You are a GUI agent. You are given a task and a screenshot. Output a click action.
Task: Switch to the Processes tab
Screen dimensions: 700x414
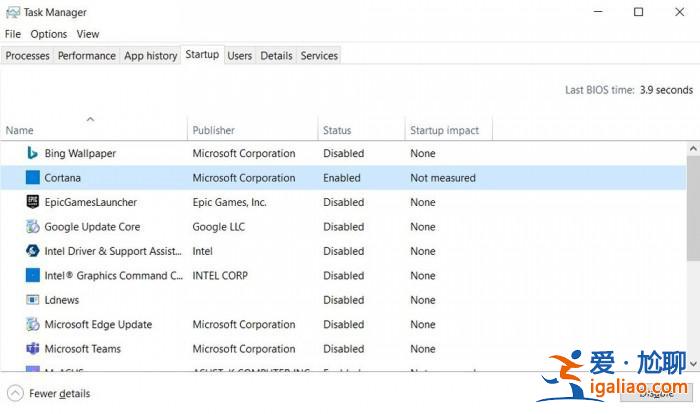[x=27, y=56]
